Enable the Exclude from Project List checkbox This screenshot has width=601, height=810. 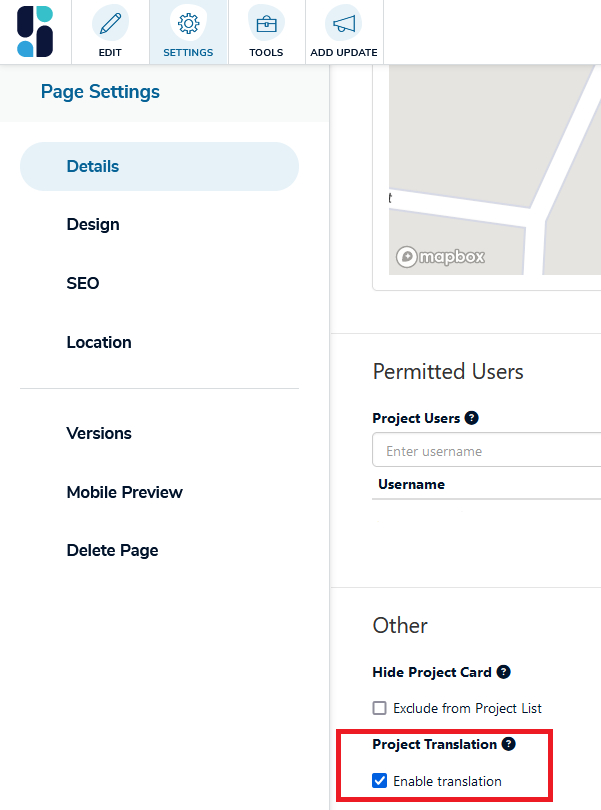(379, 707)
